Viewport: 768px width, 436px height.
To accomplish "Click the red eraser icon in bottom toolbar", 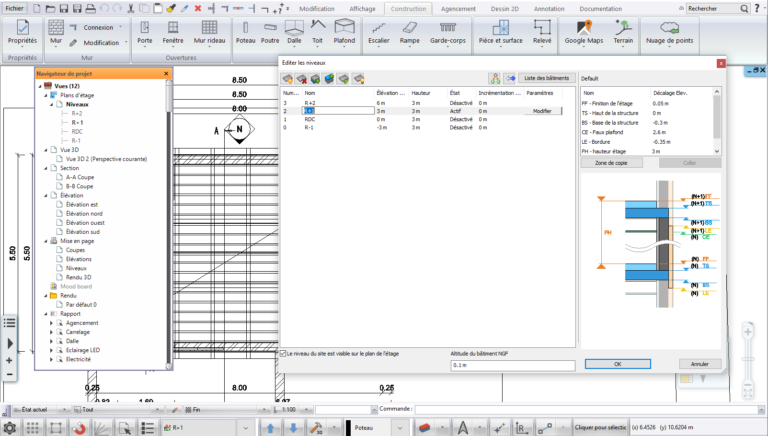I will pos(424,428).
